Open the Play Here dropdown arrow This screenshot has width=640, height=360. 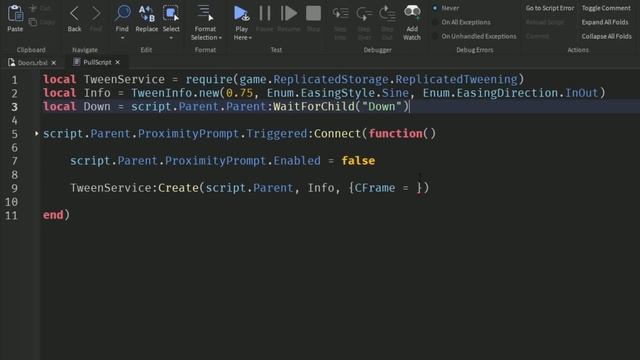click(x=250, y=38)
